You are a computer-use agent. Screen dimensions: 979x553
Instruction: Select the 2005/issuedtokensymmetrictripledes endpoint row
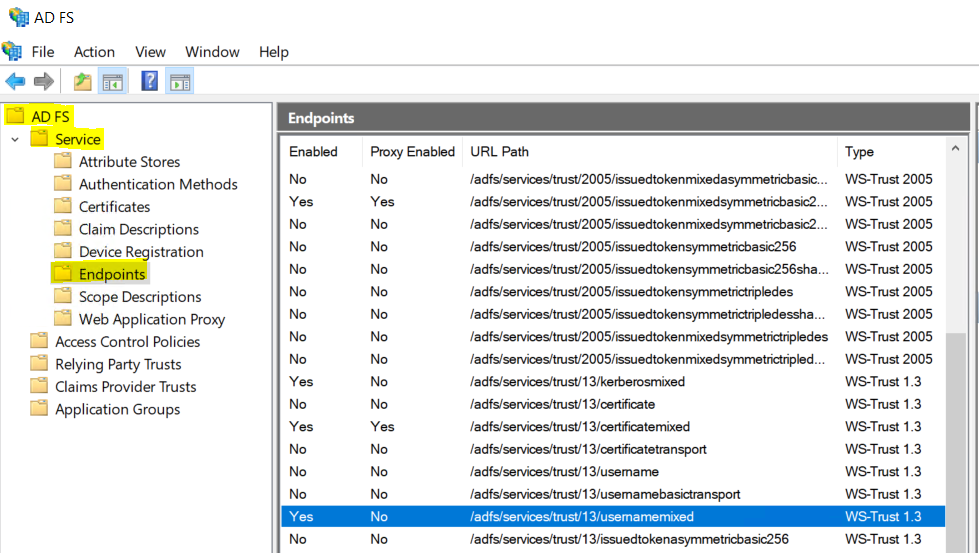click(x=612, y=291)
